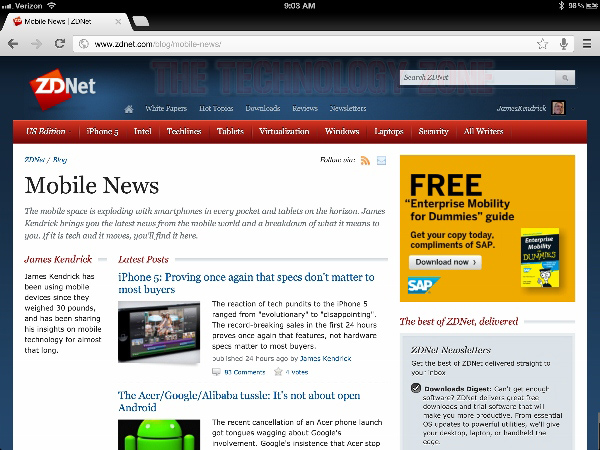Click the SAP logo in the ad
This screenshot has height=450, width=600.
pos(424,285)
